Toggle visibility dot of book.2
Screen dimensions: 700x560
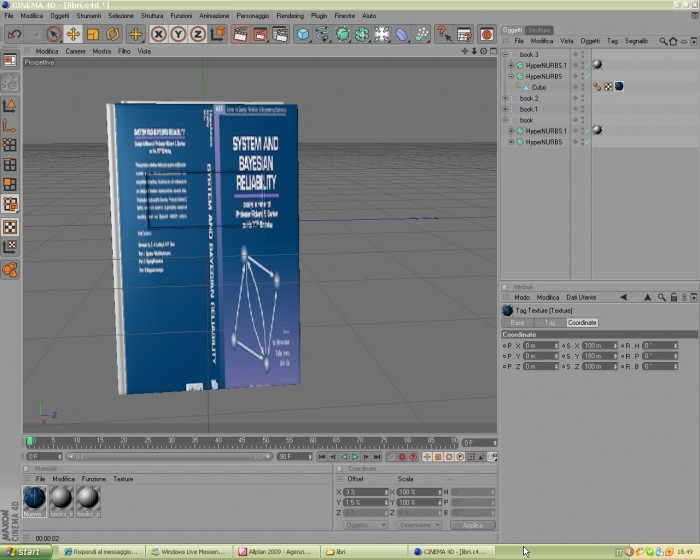(575, 98)
